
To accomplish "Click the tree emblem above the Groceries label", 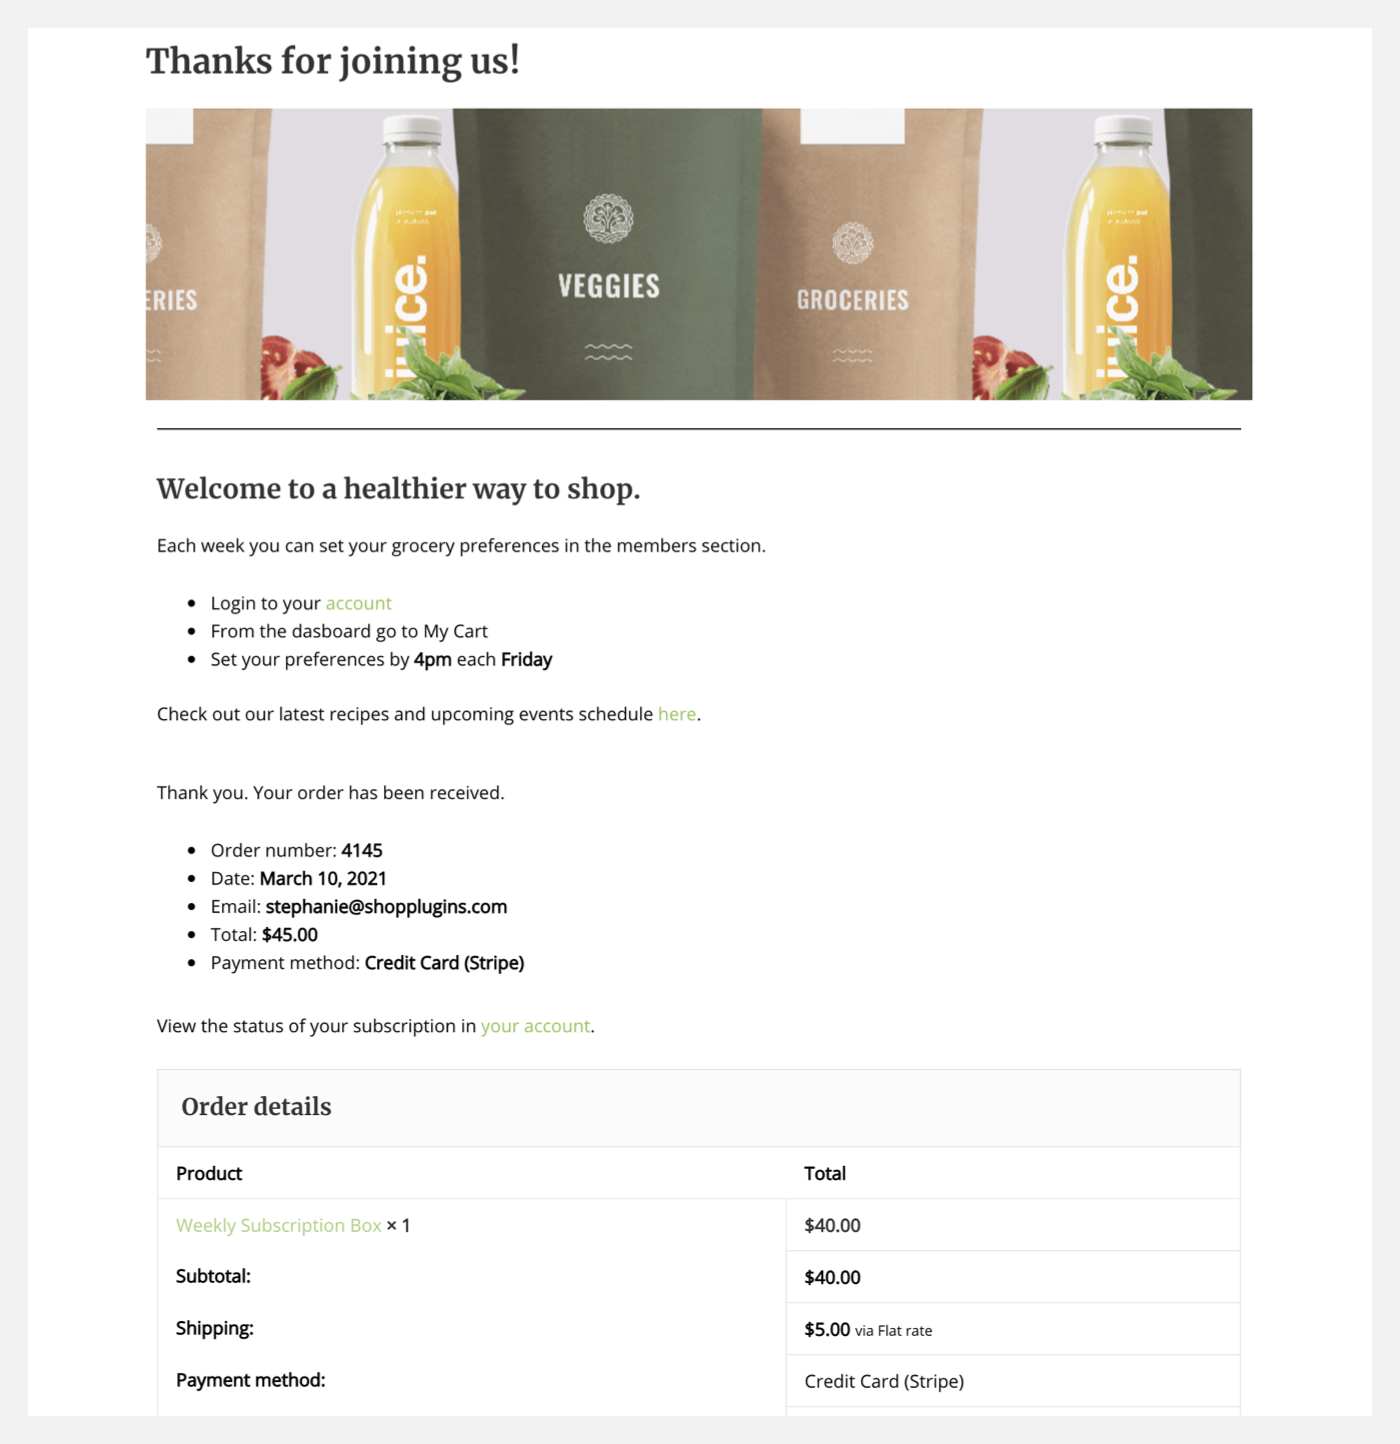I will tap(852, 243).
